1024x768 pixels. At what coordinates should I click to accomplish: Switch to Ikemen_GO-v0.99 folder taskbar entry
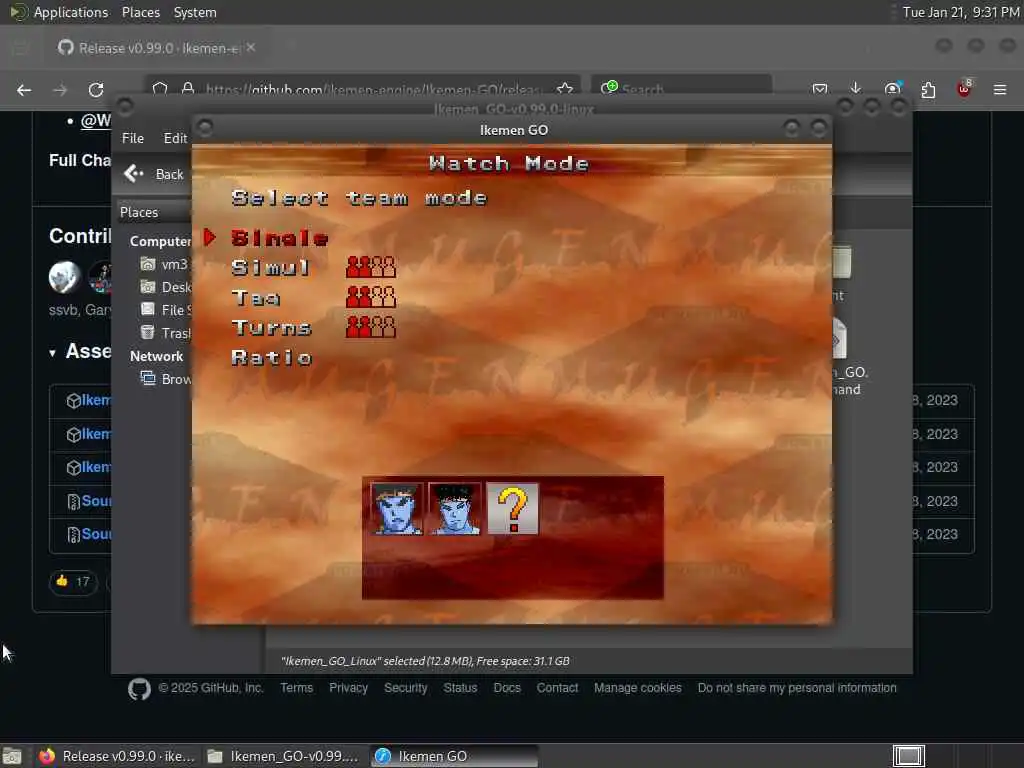coord(283,756)
